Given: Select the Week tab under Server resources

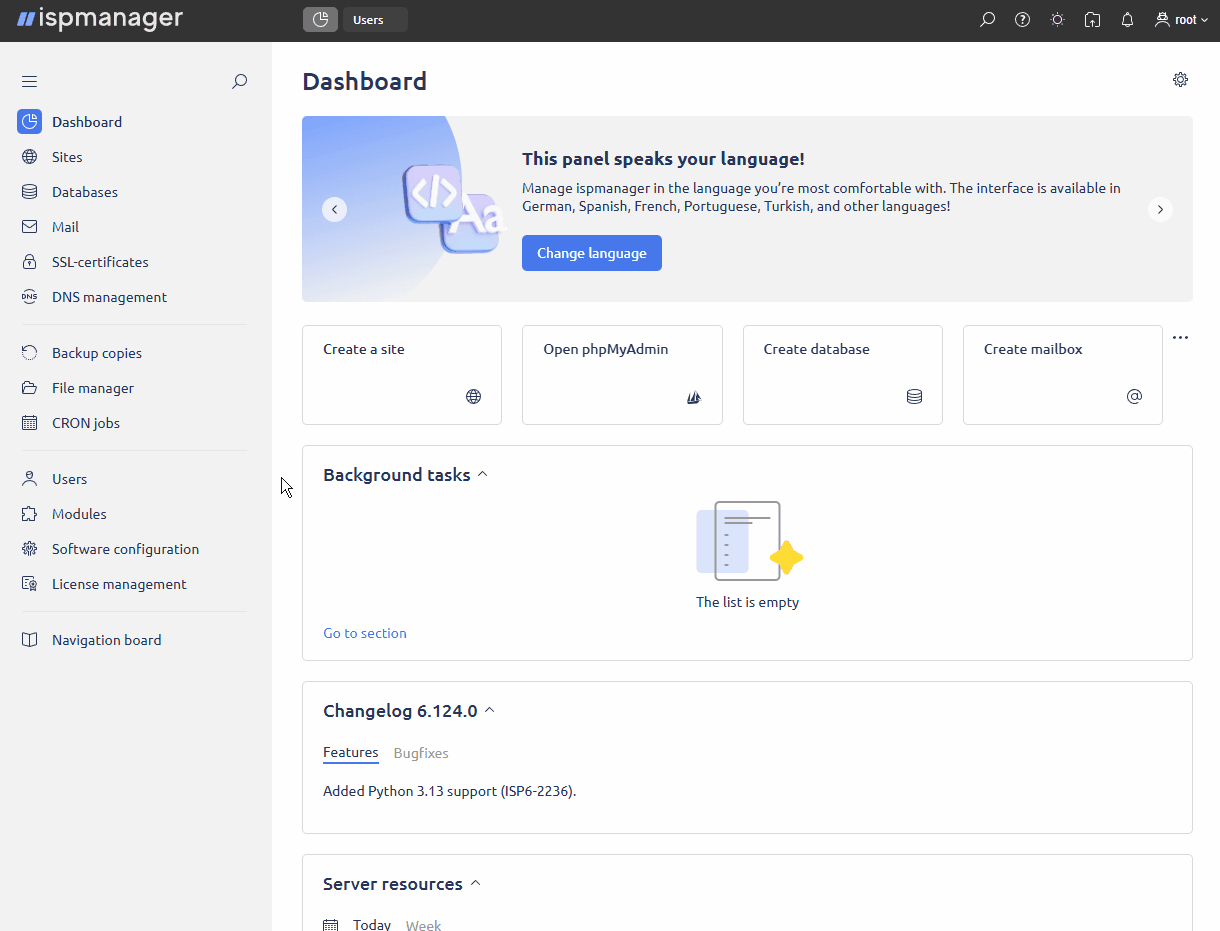Looking at the screenshot, I should point(423,925).
